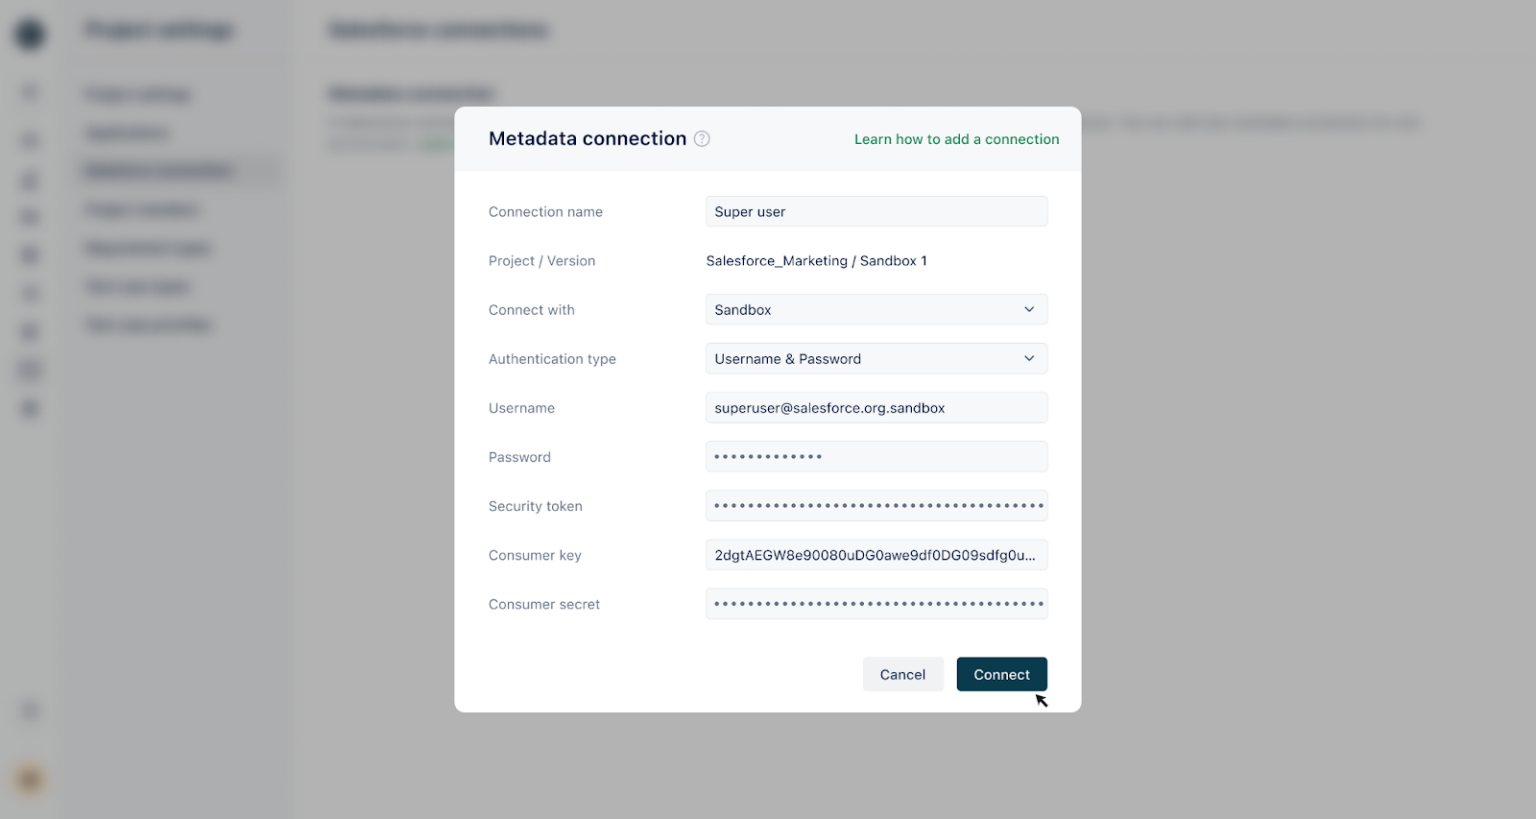Expand the Authentication type dropdown
The width and height of the screenshot is (1536, 819).
pyautogui.click(x=875, y=358)
